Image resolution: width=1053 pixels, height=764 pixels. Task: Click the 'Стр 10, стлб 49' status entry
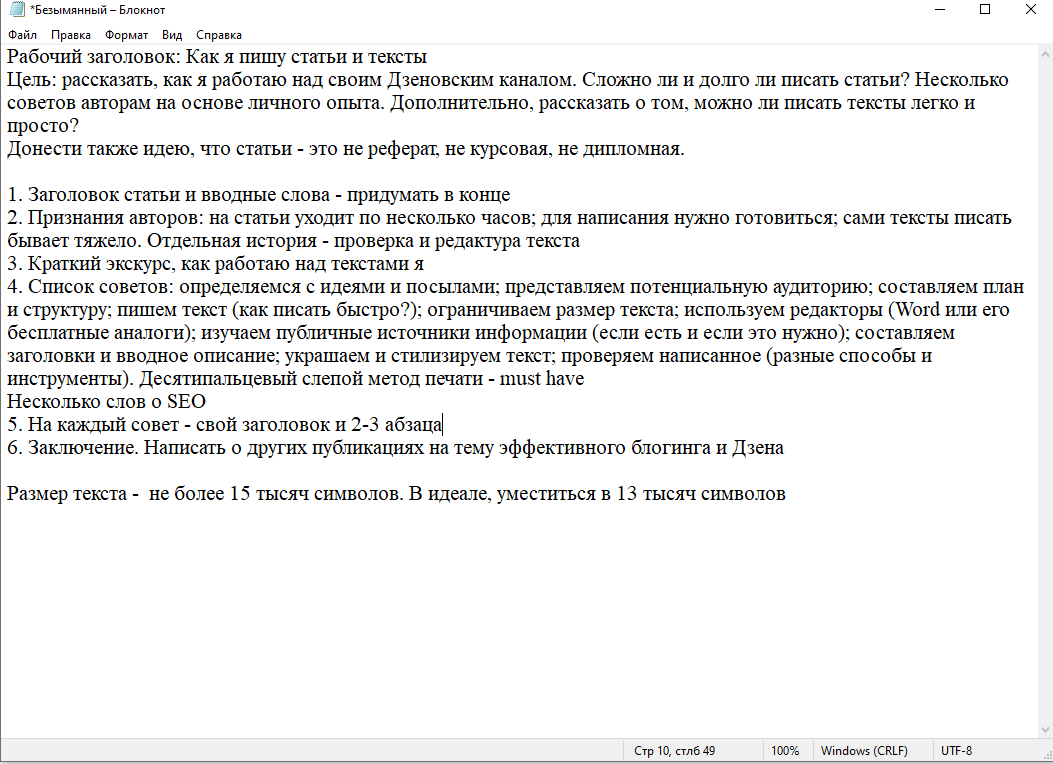[674, 751]
